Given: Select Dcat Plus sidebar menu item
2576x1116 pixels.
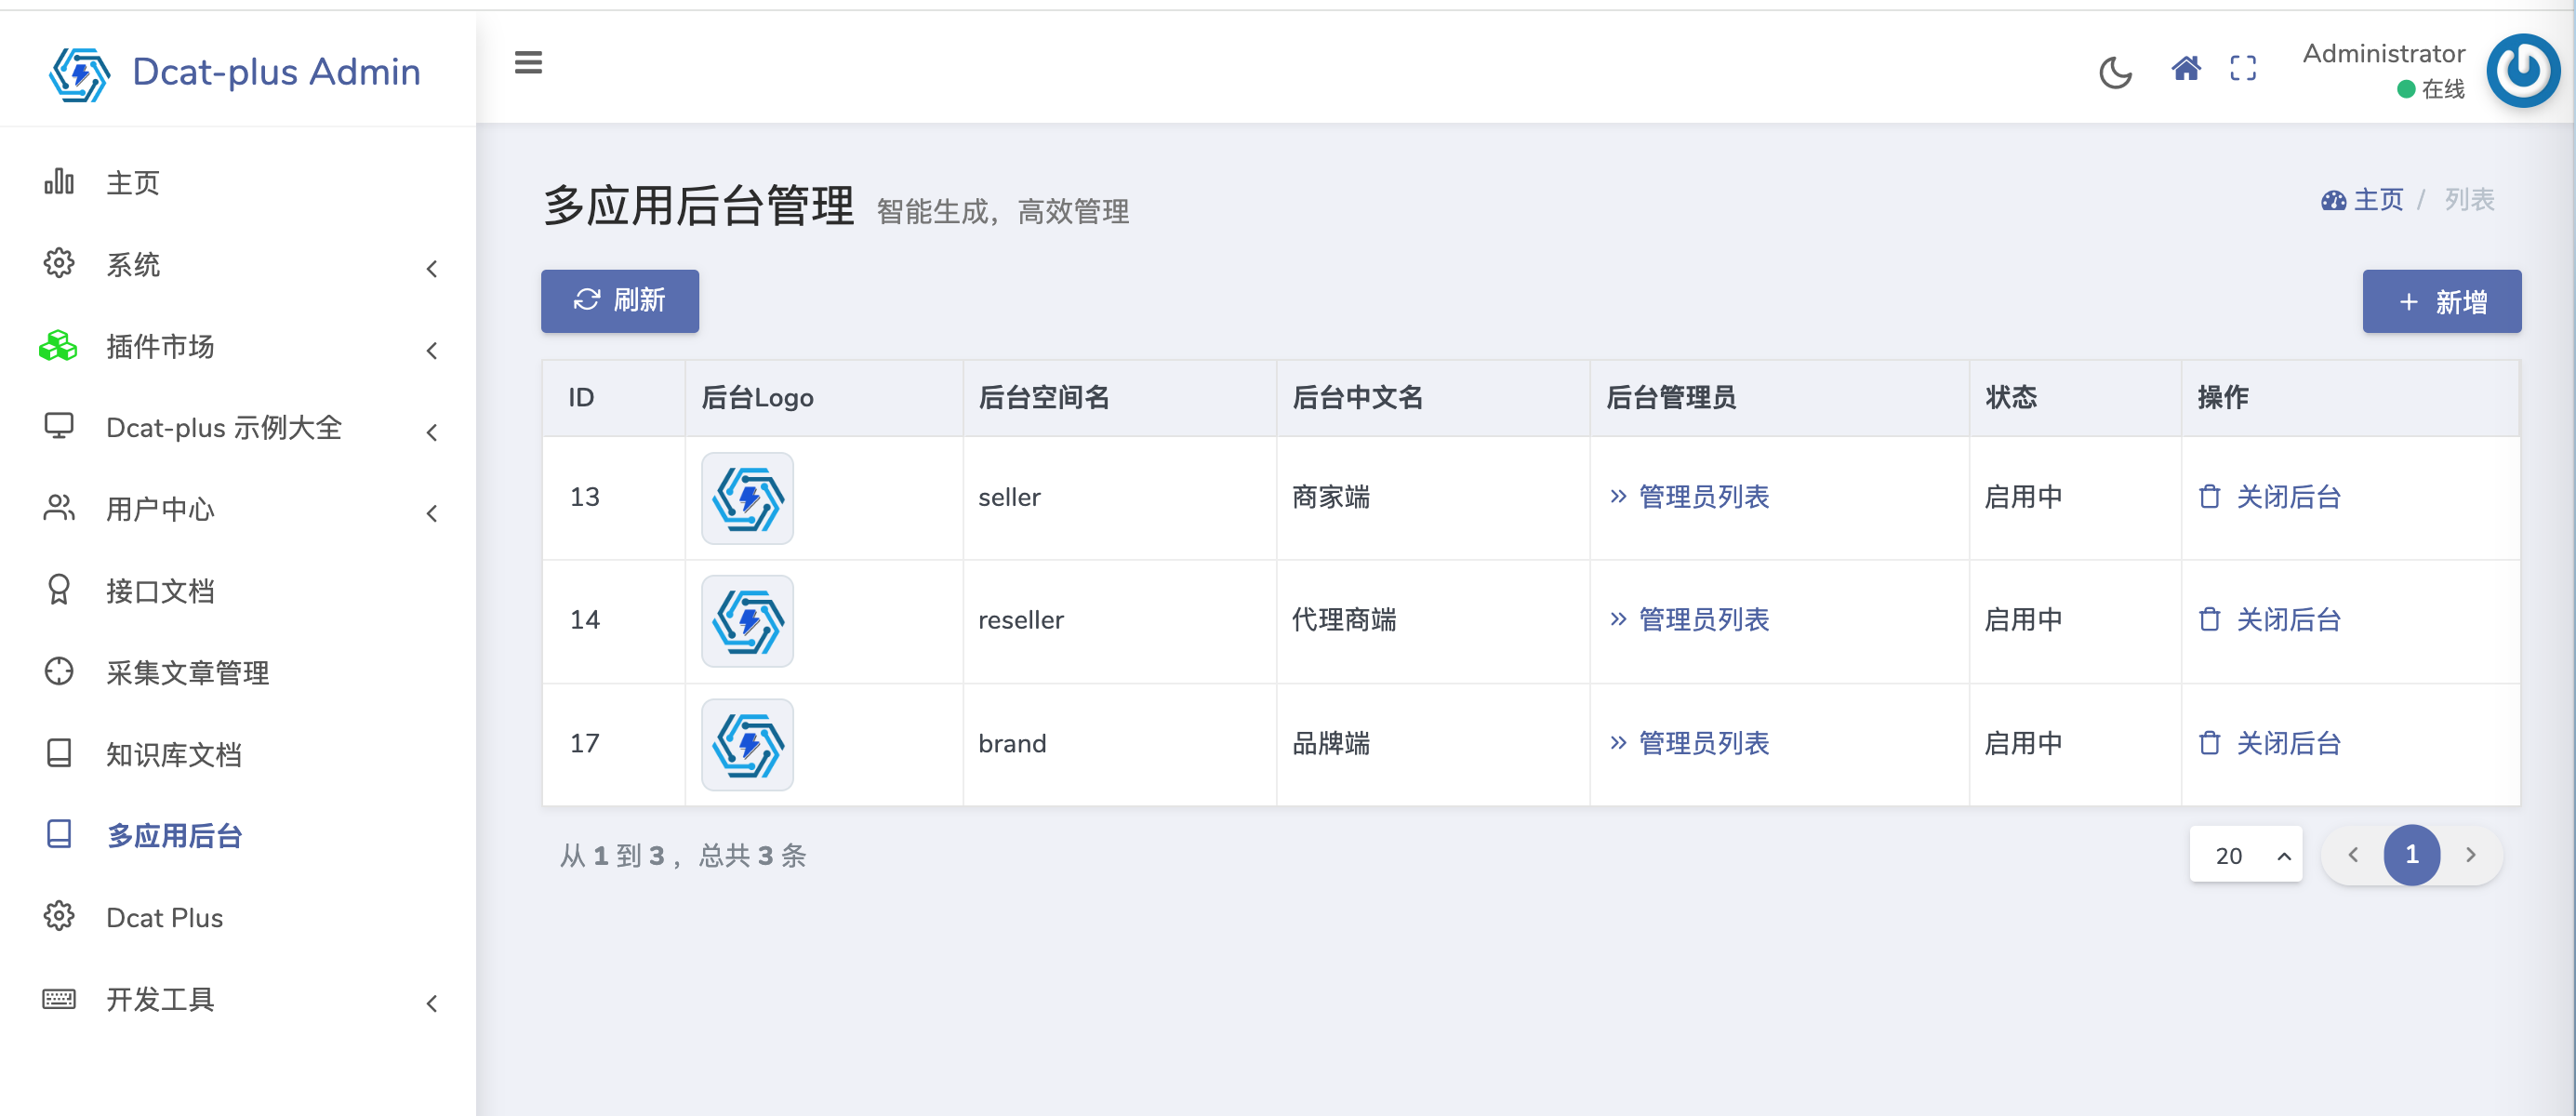Looking at the screenshot, I should [164, 917].
